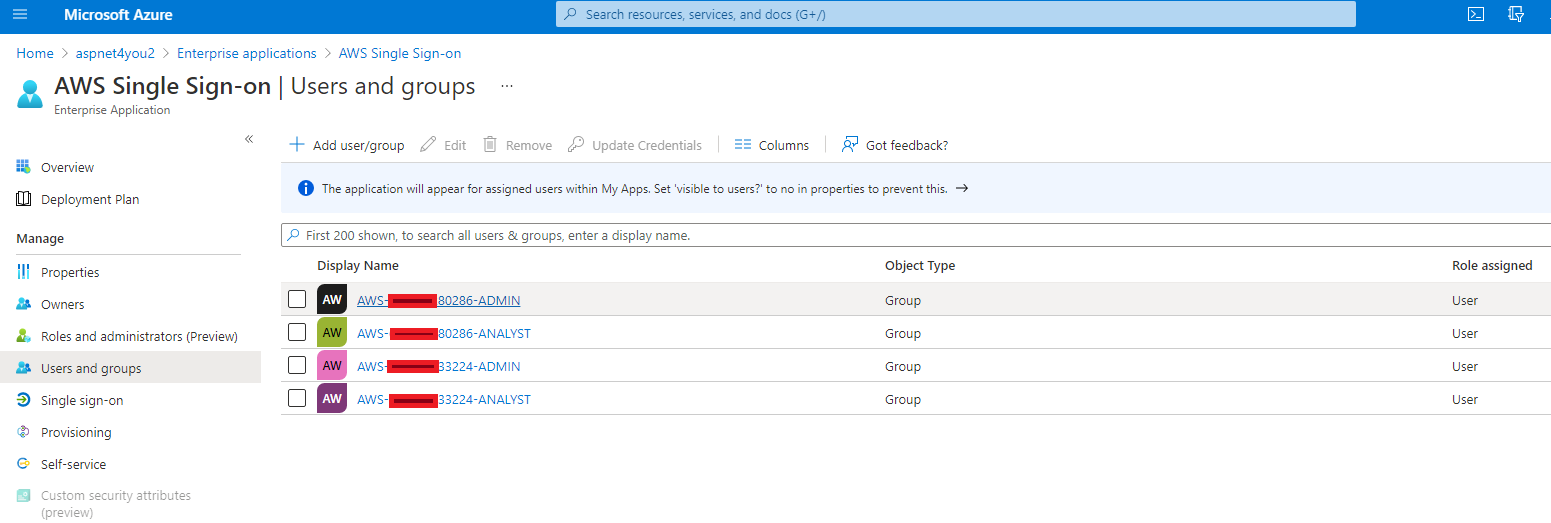Image resolution: width=1551 pixels, height=523 pixels.
Task: Launch Cloud Shell from the top bar
Action: coord(1475,14)
